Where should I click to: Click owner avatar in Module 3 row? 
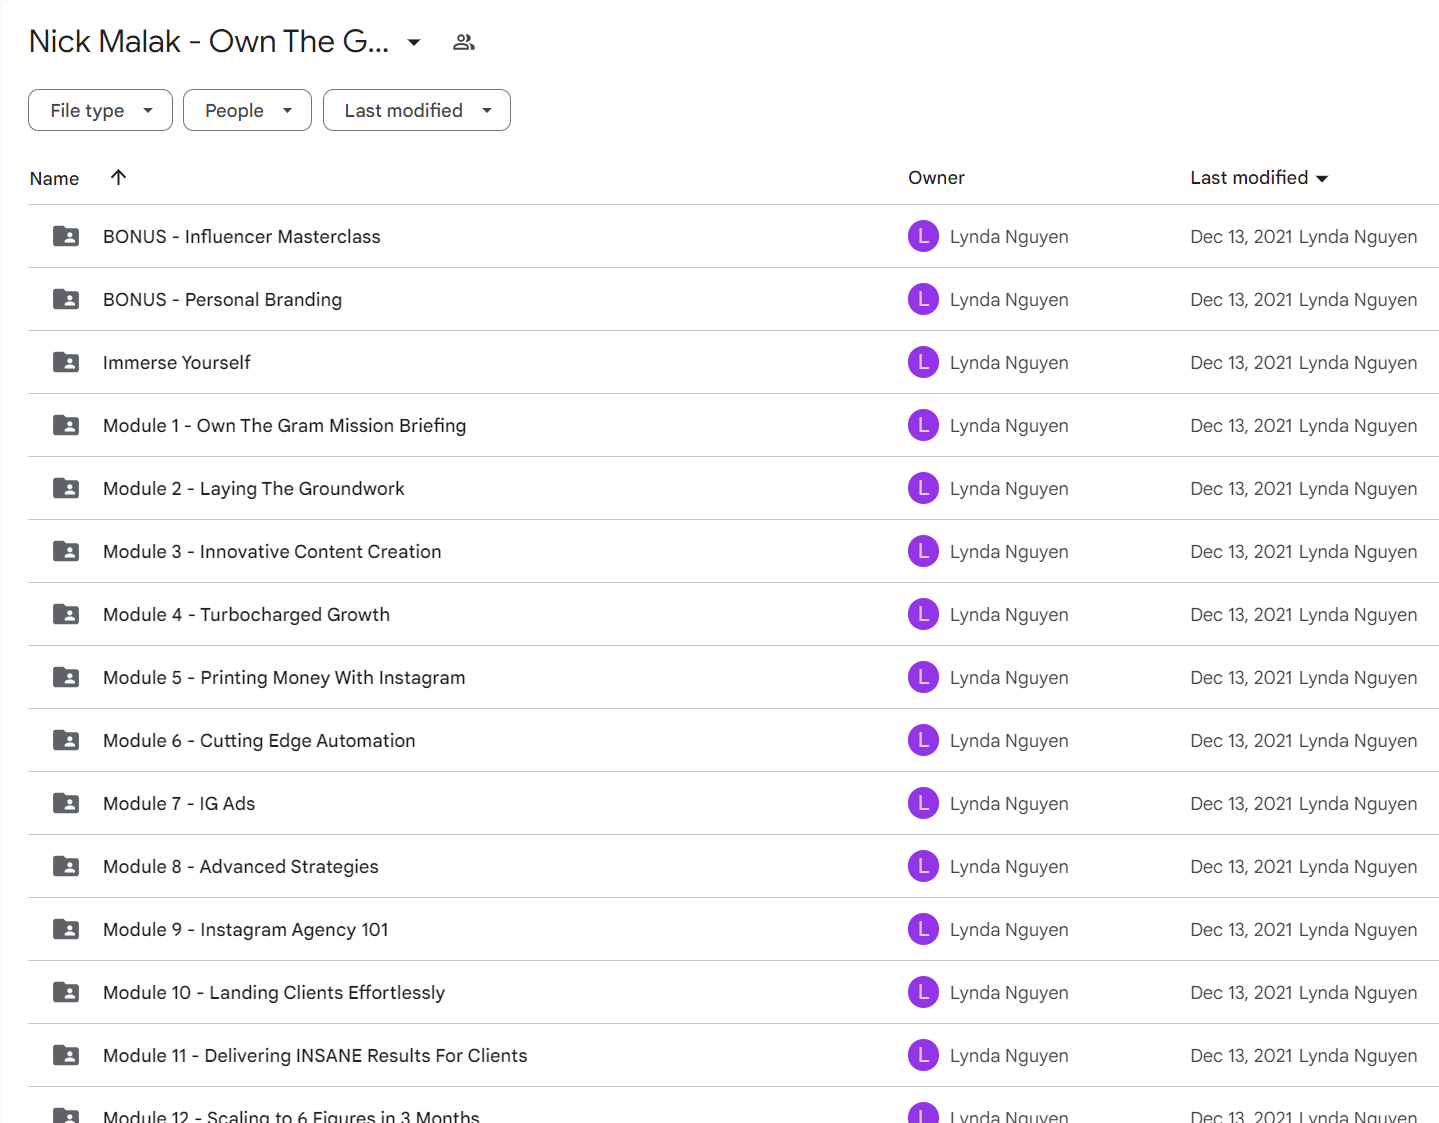(x=923, y=551)
